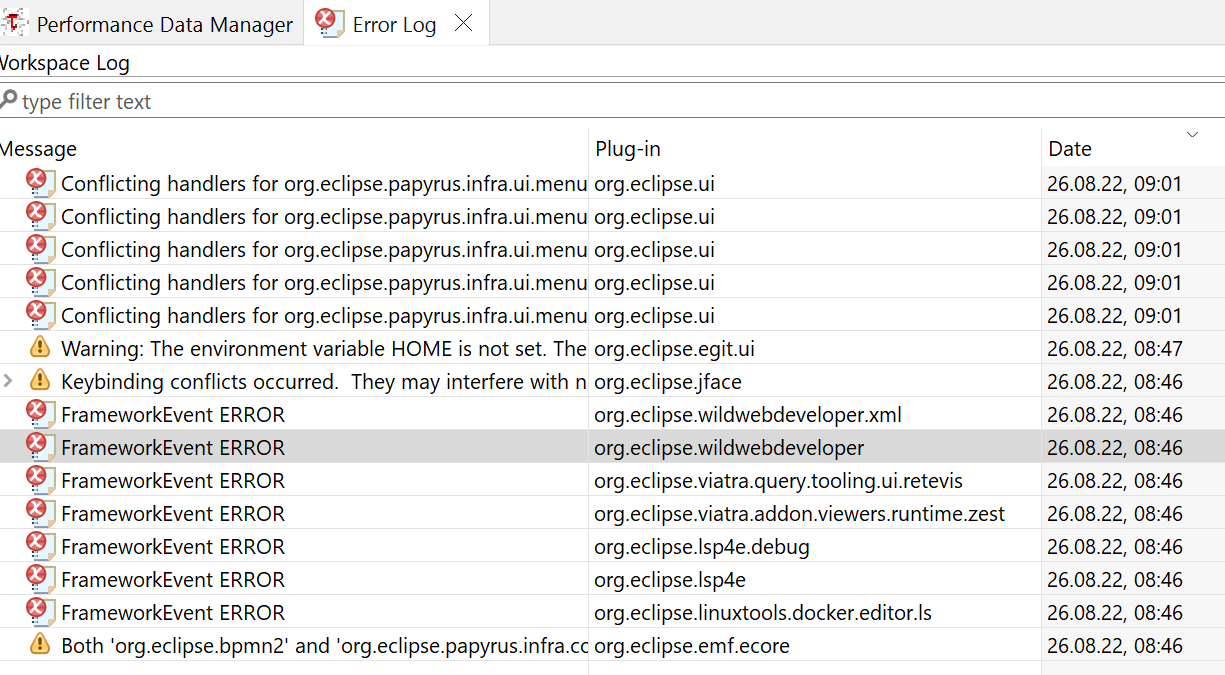
Task: Sort the log by the Message column header
Action: point(294,148)
